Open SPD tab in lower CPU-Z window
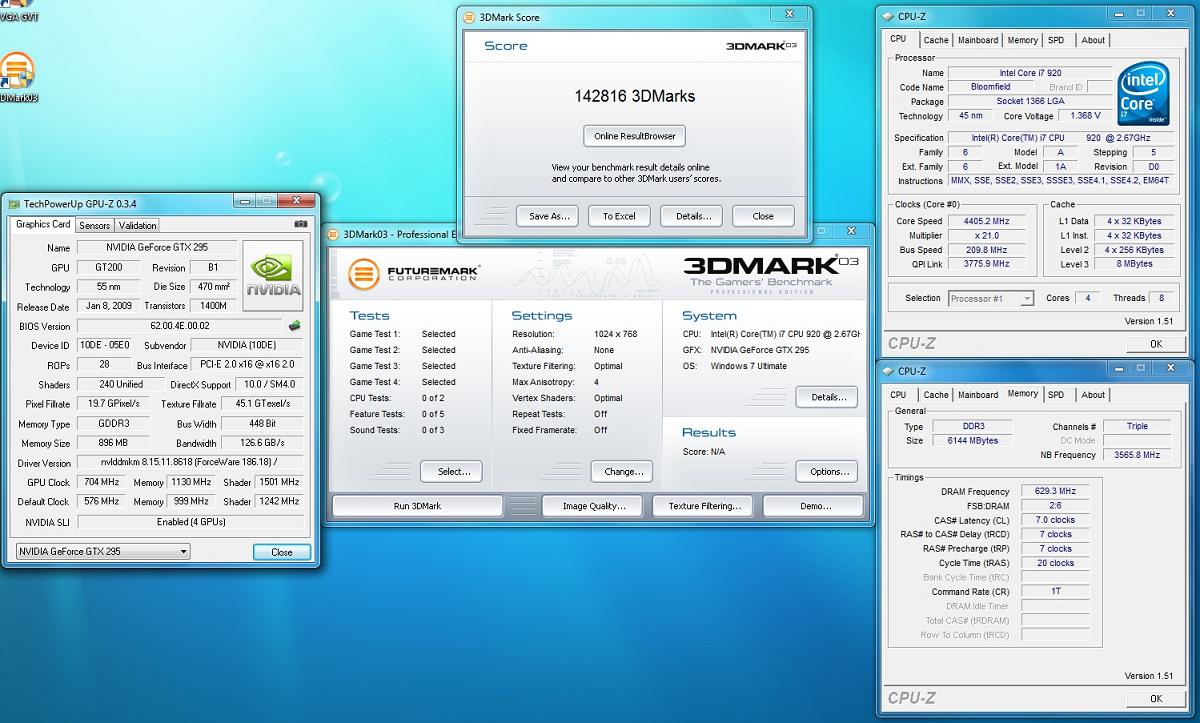This screenshot has width=1200, height=723. coord(1056,394)
